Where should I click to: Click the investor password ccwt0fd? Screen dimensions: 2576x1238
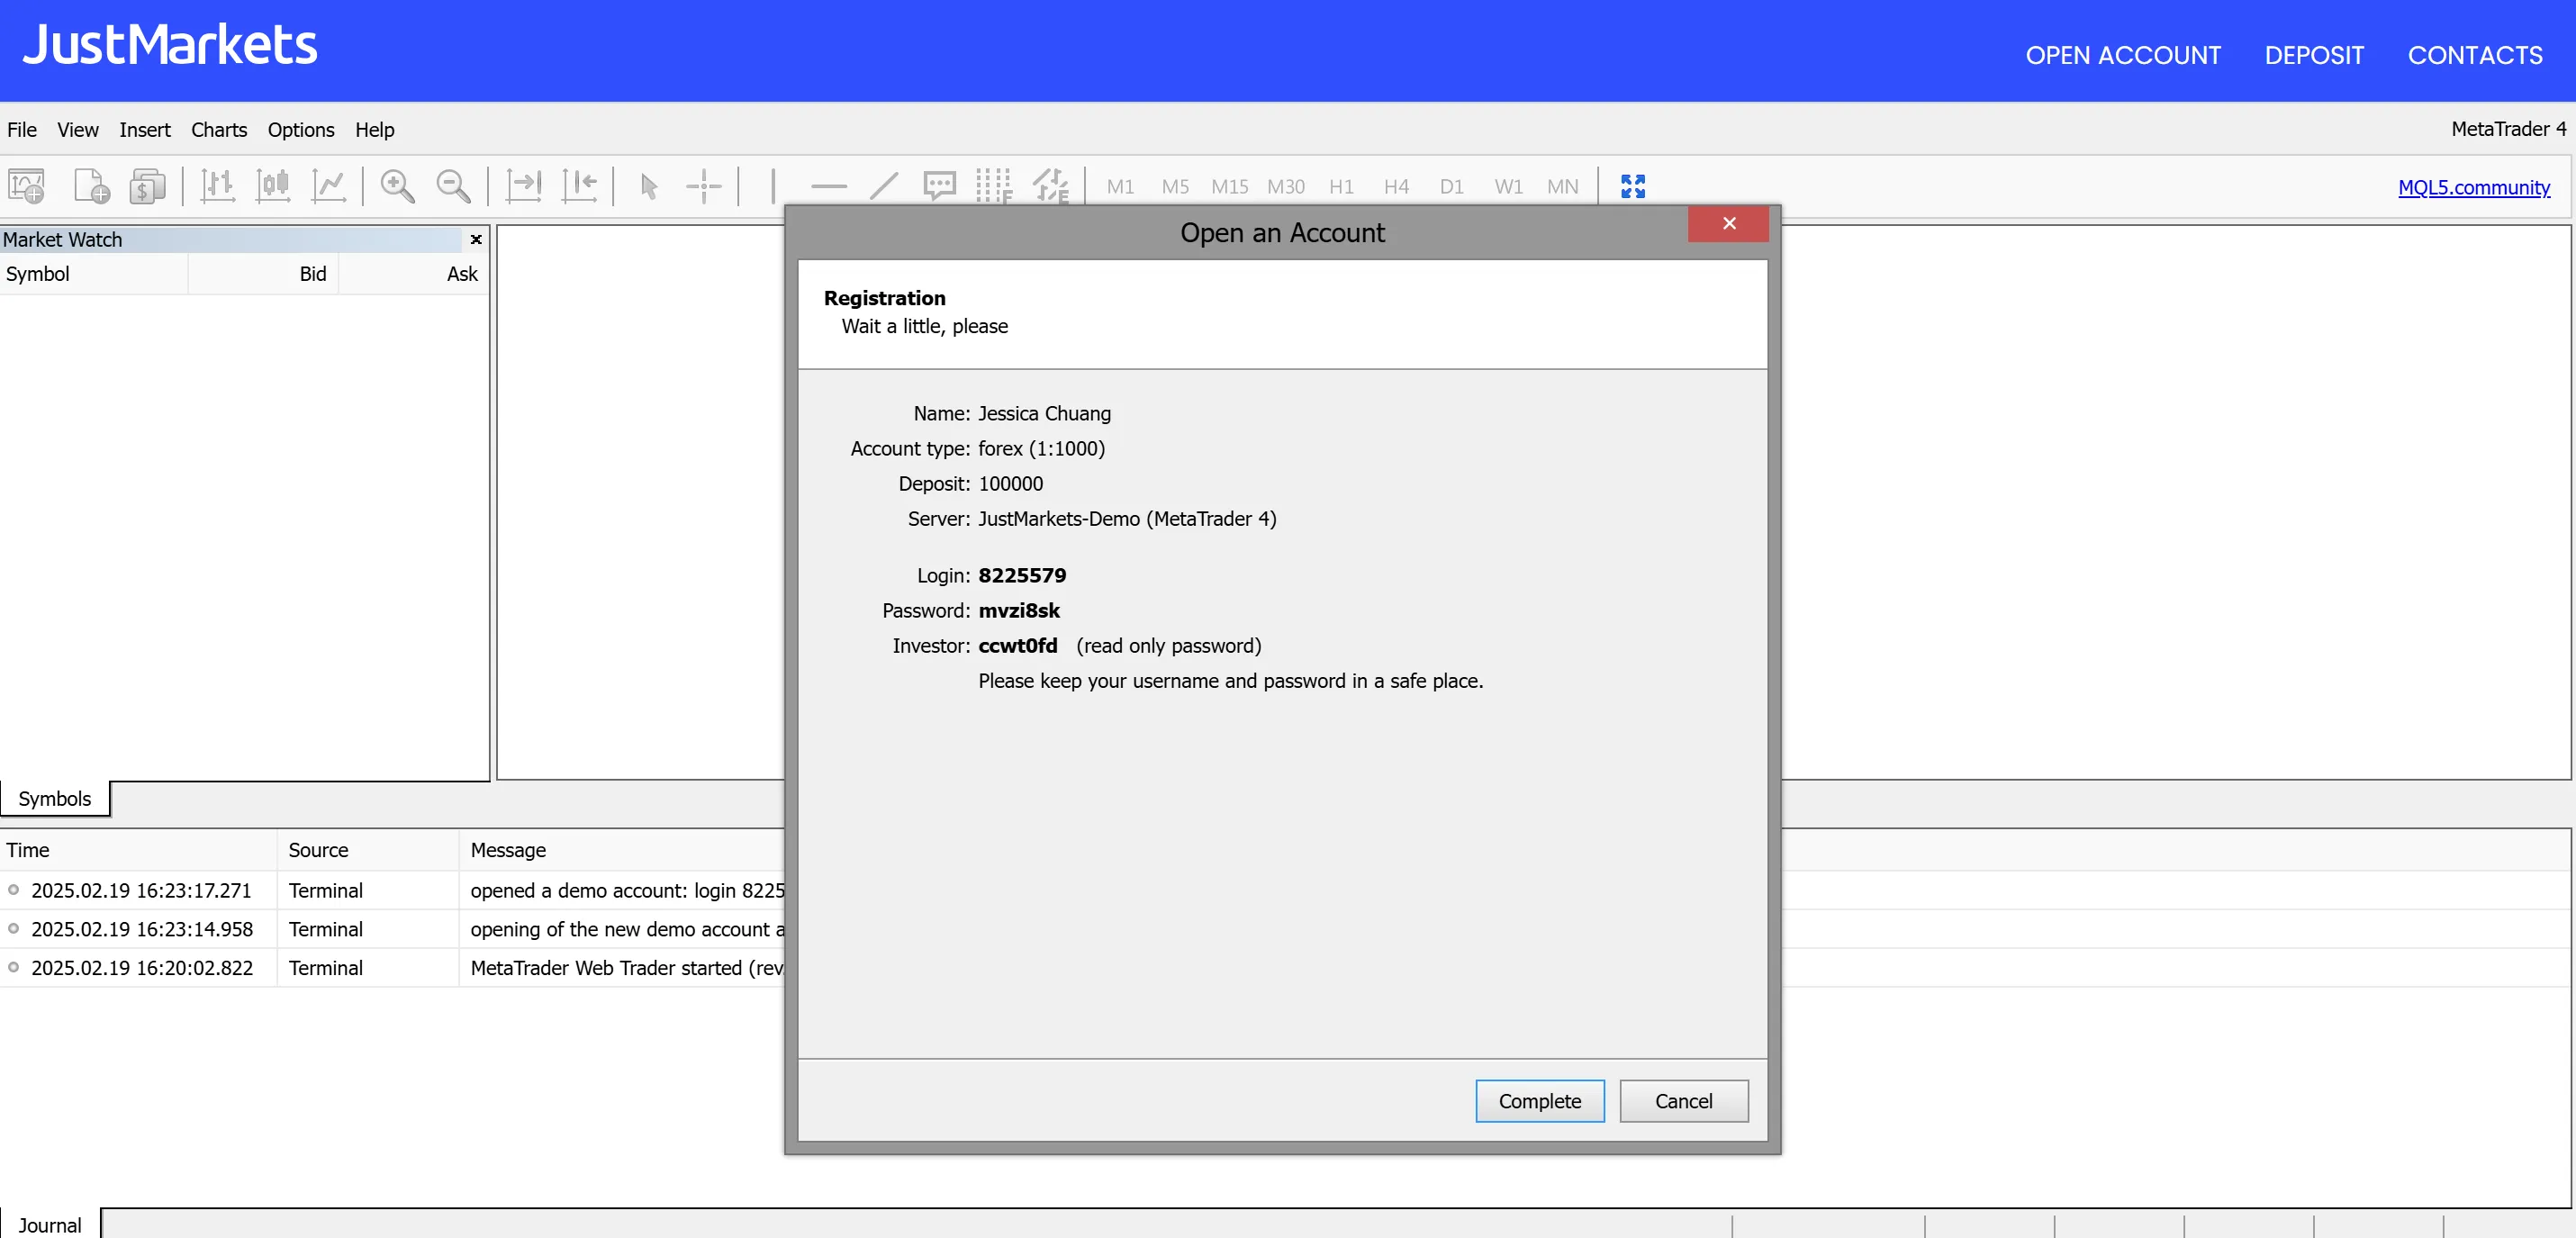(x=1017, y=645)
